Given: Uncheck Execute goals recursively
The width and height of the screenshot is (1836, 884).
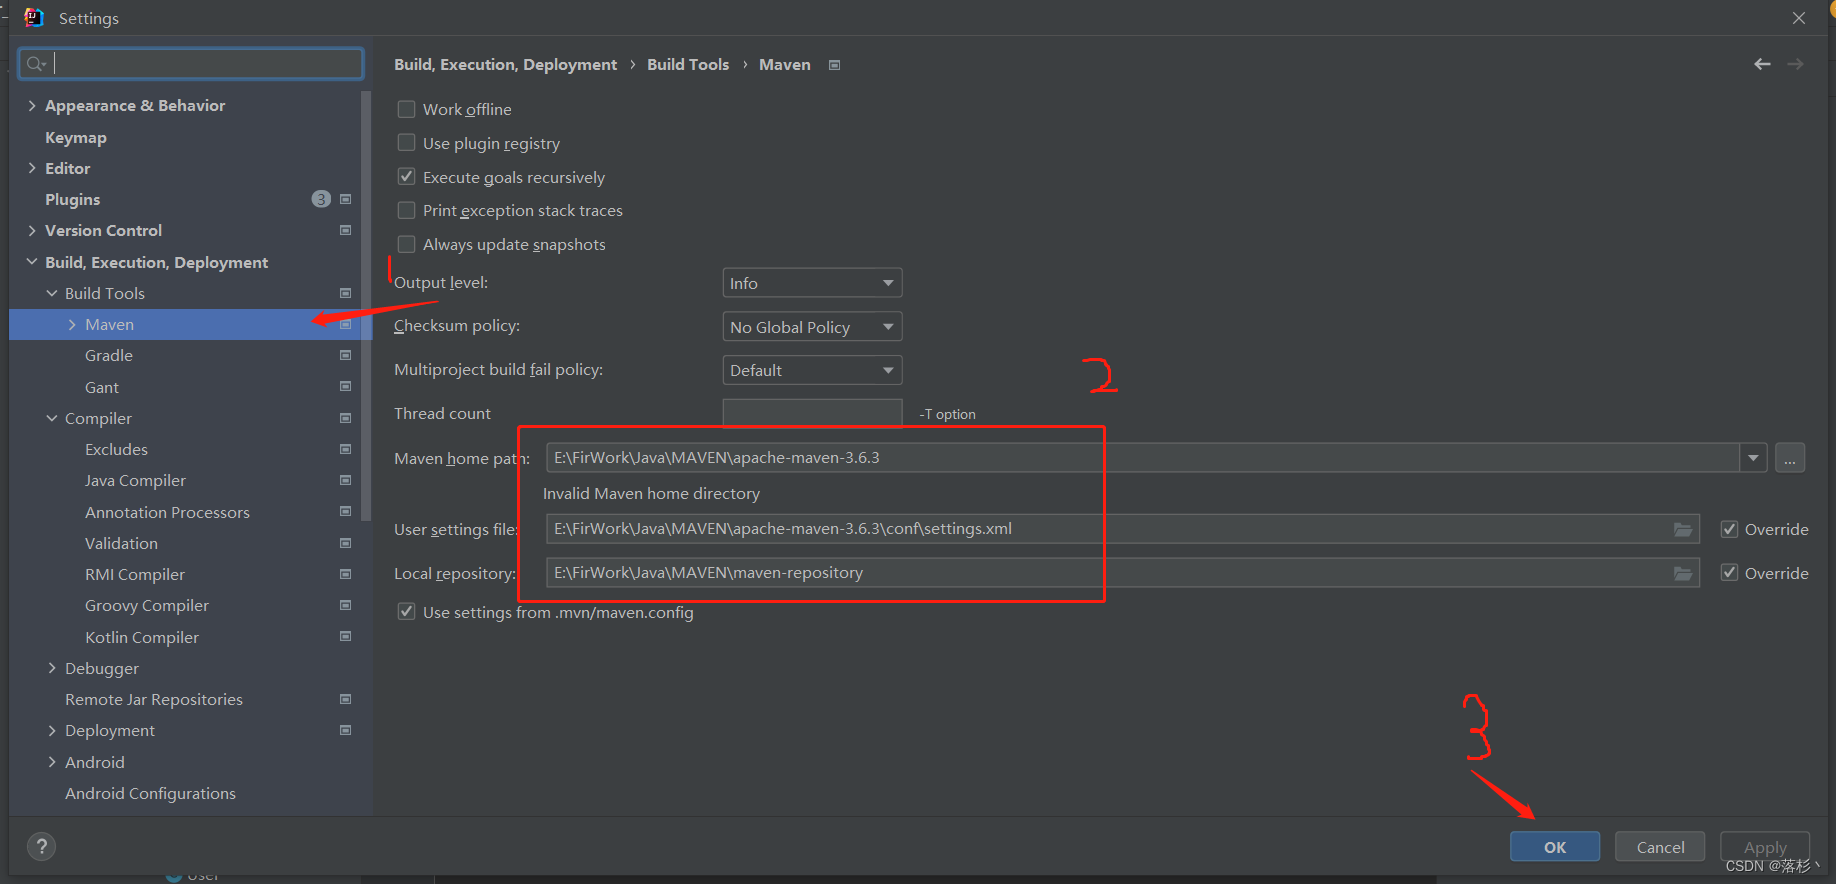Looking at the screenshot, I should click(406, 177).
